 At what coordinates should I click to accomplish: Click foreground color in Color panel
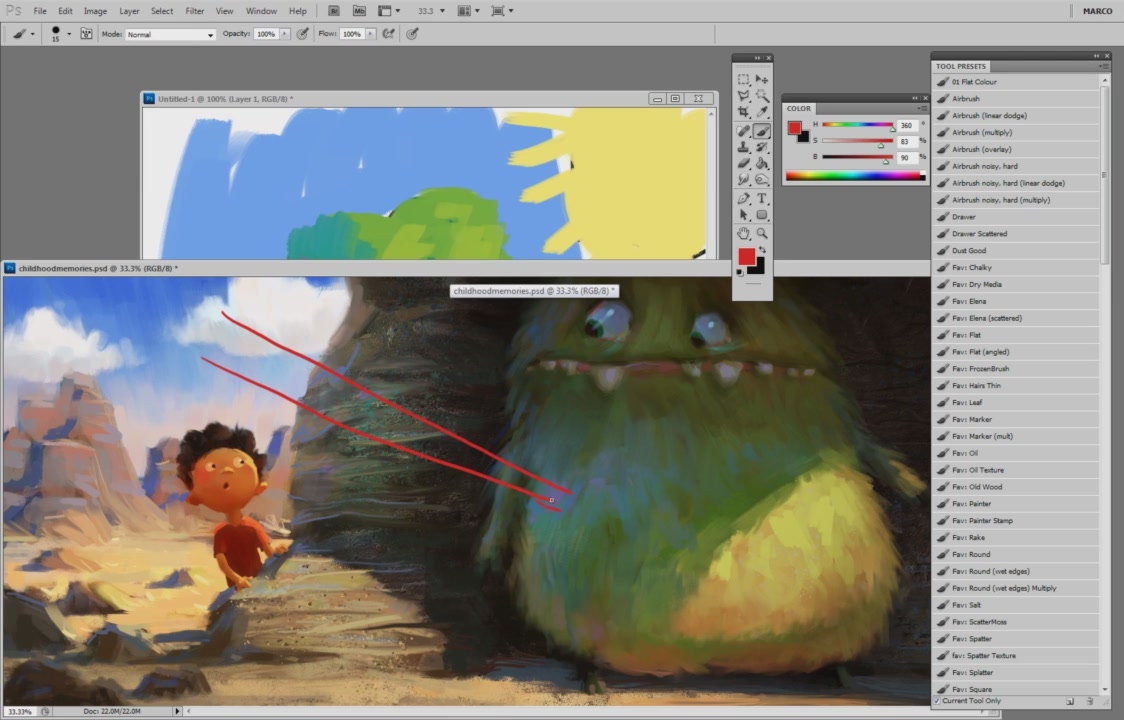[794, 128]
